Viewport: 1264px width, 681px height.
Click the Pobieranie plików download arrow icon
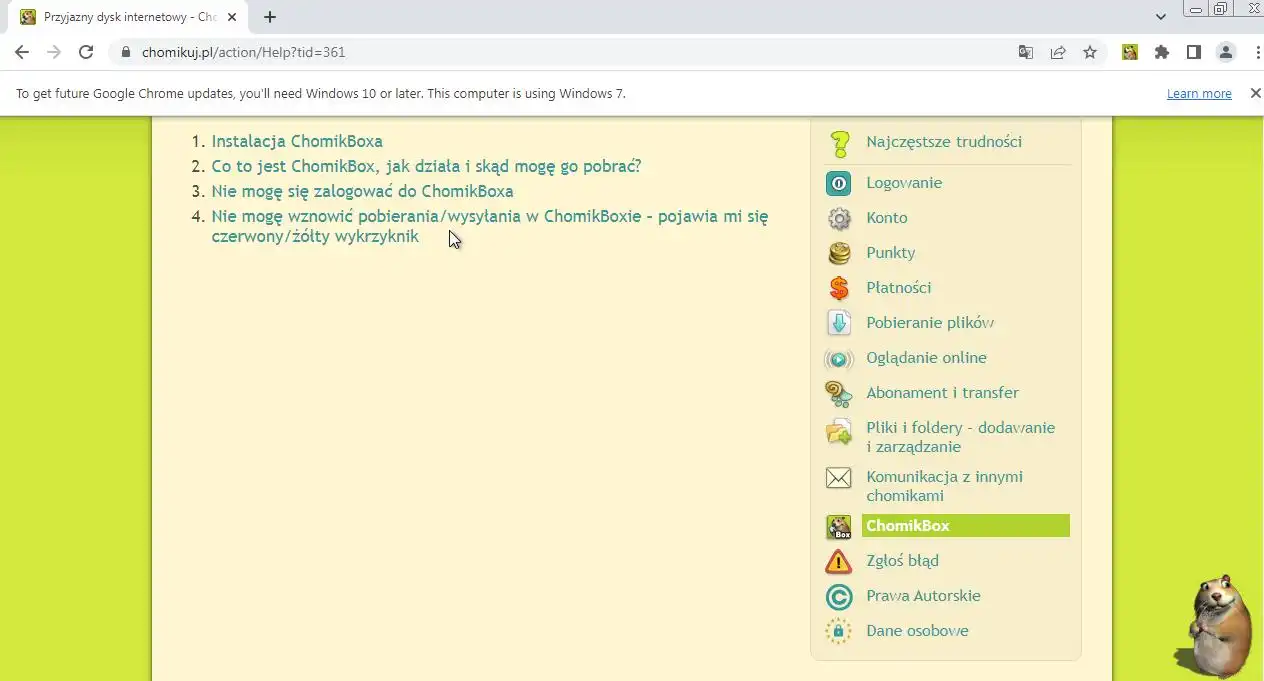839,323
